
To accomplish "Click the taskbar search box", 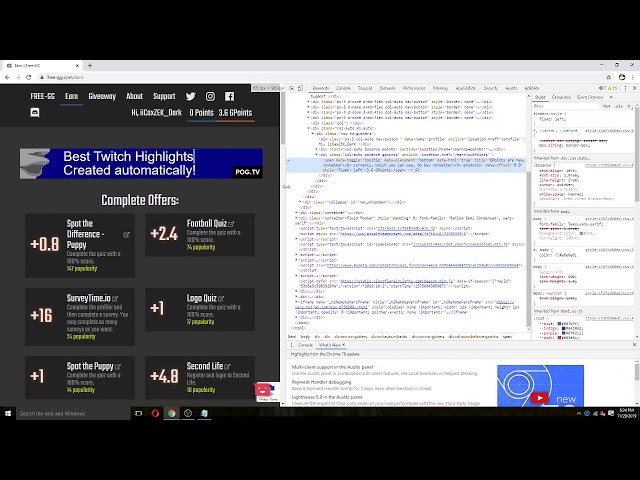I will [x=73, y=413].
